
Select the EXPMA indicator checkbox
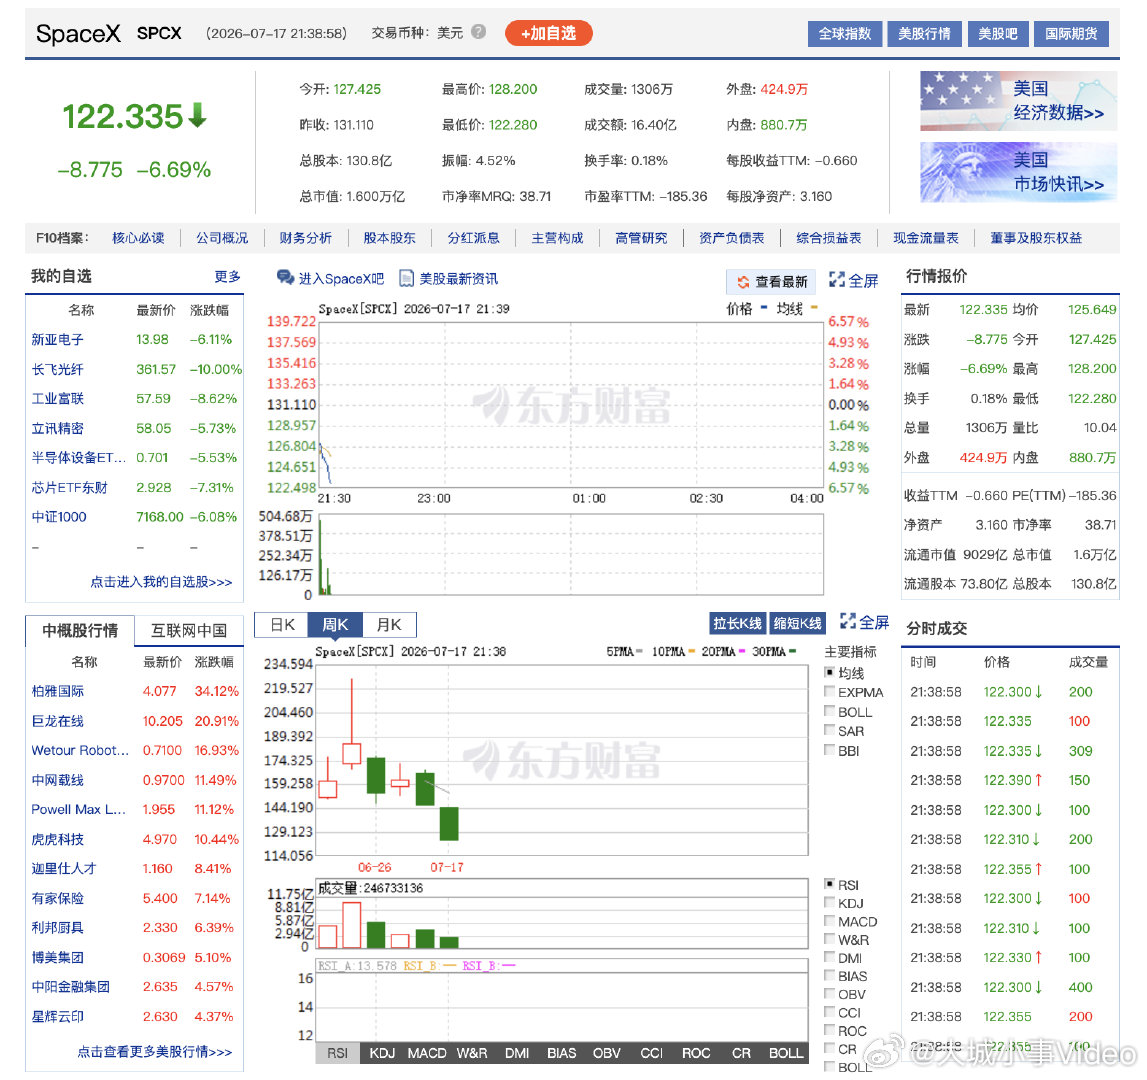point(830,691)
